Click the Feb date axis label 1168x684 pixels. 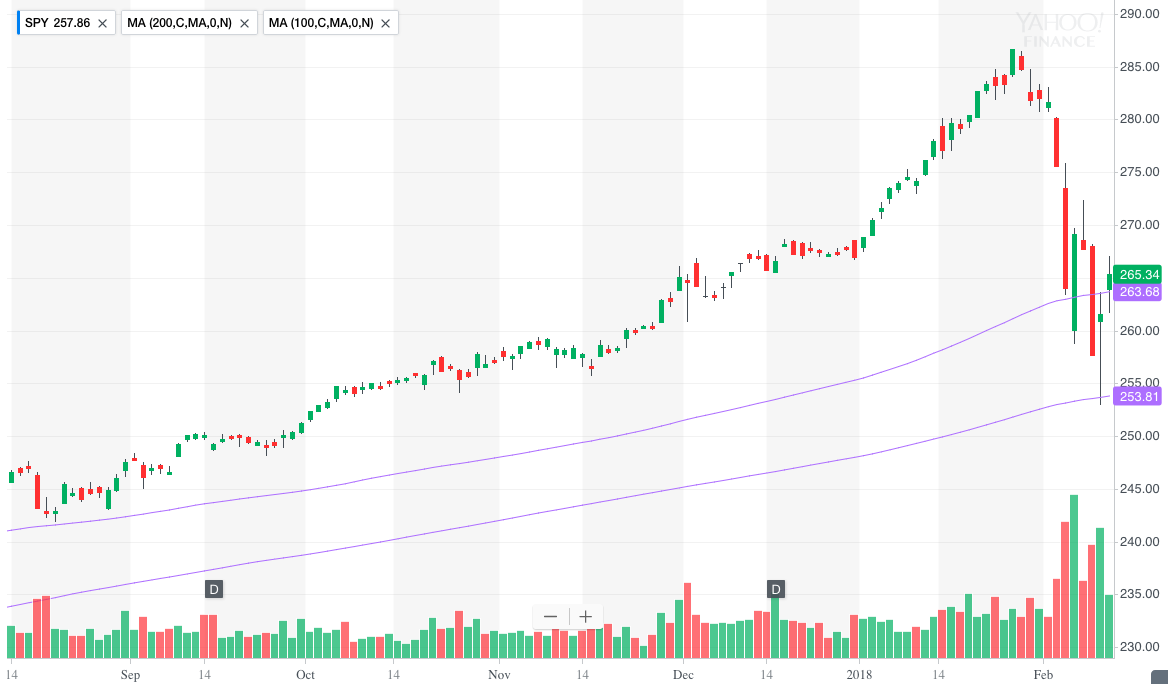click(x=1043, y=674)
